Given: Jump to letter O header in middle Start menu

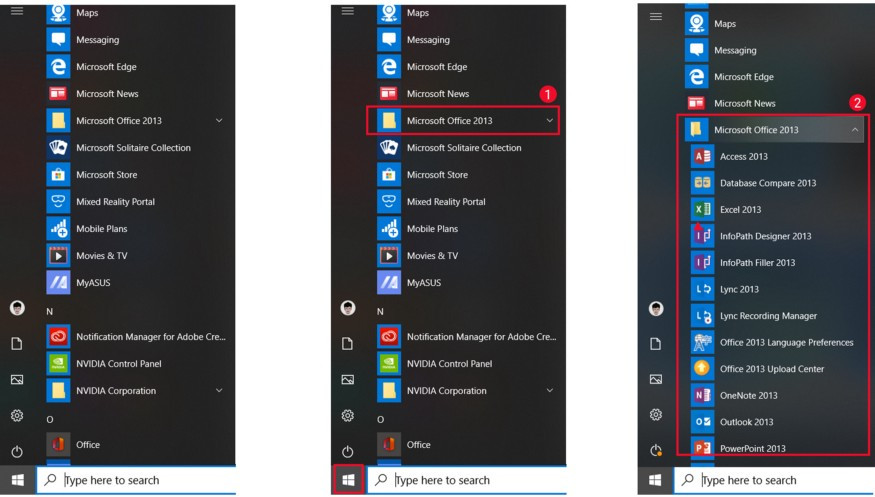Looking at the screenshot, I should [381, 419].
